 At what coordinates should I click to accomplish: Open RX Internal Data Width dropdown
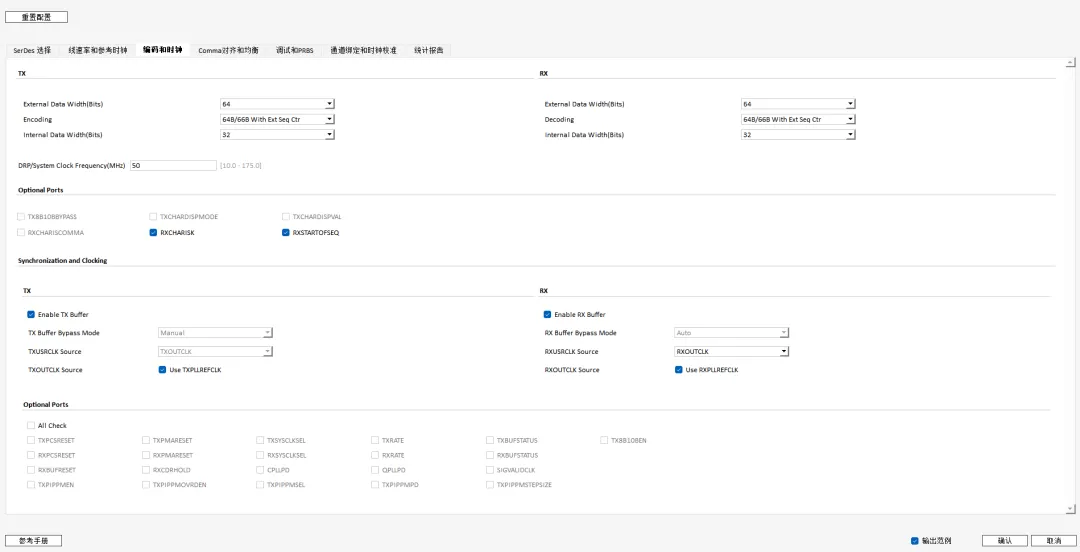798,134
